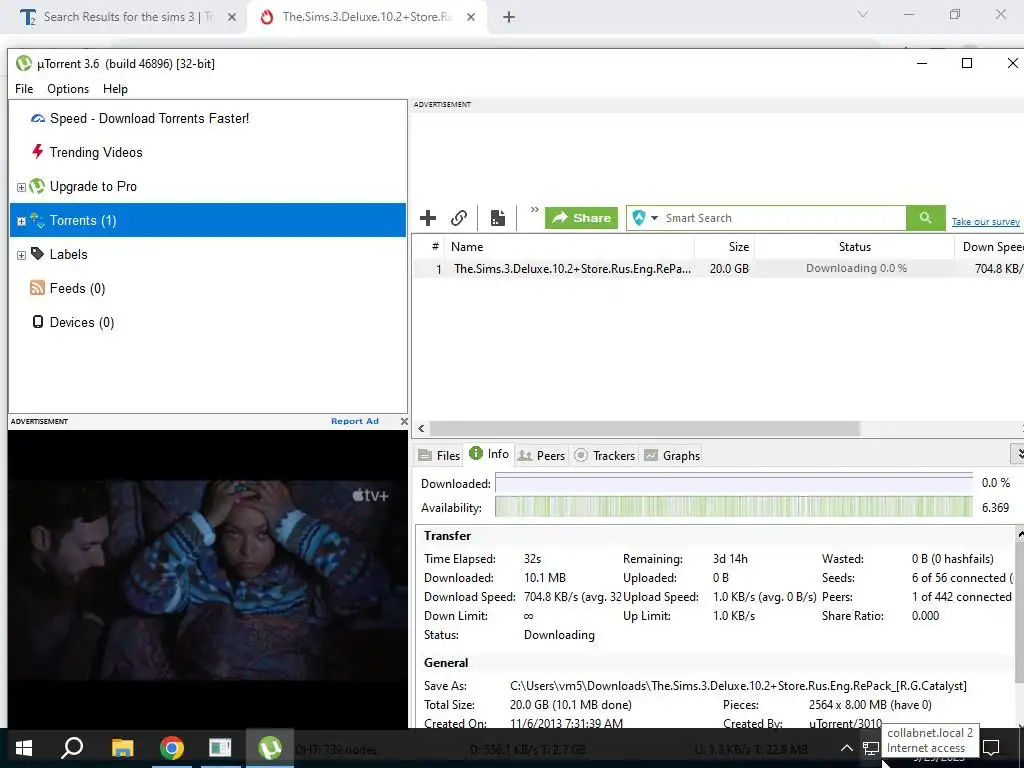Click the Add Torrent from URL link icon
Viewport: 1024px width, 768px height.
pos(459,218)
